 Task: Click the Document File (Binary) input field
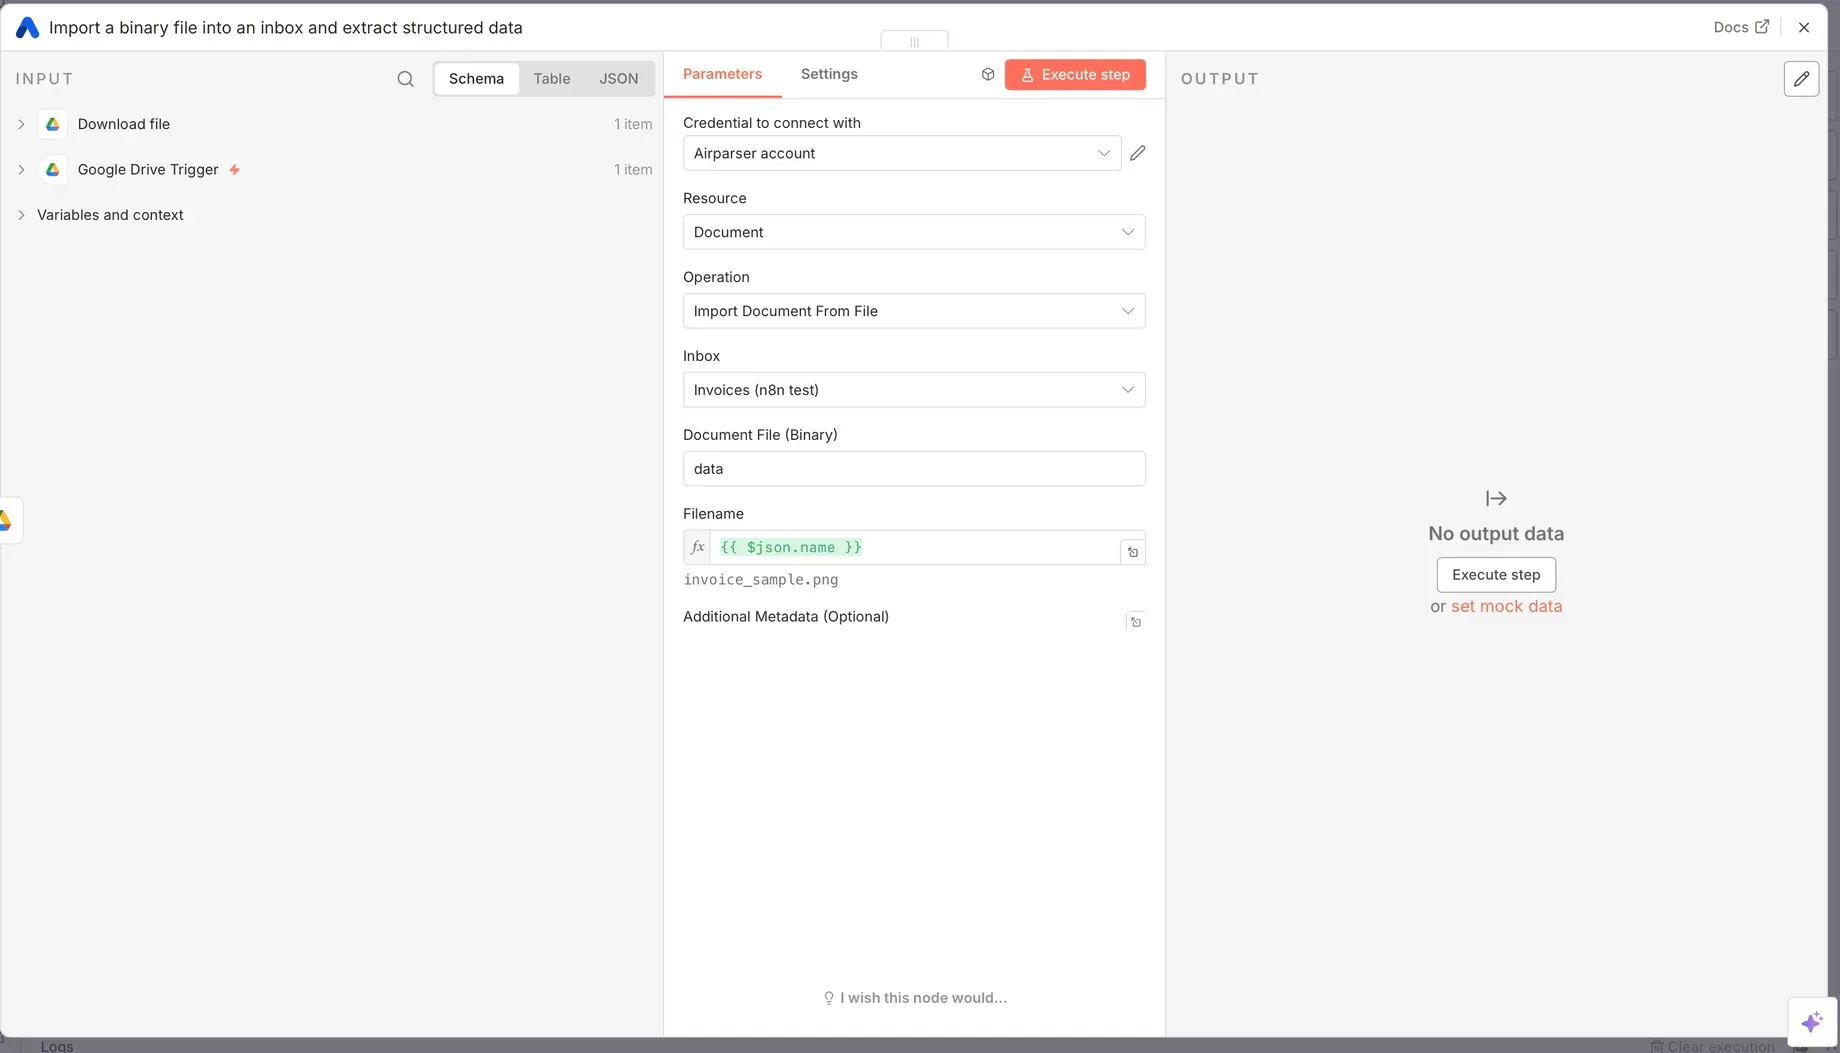coord(913,469)
